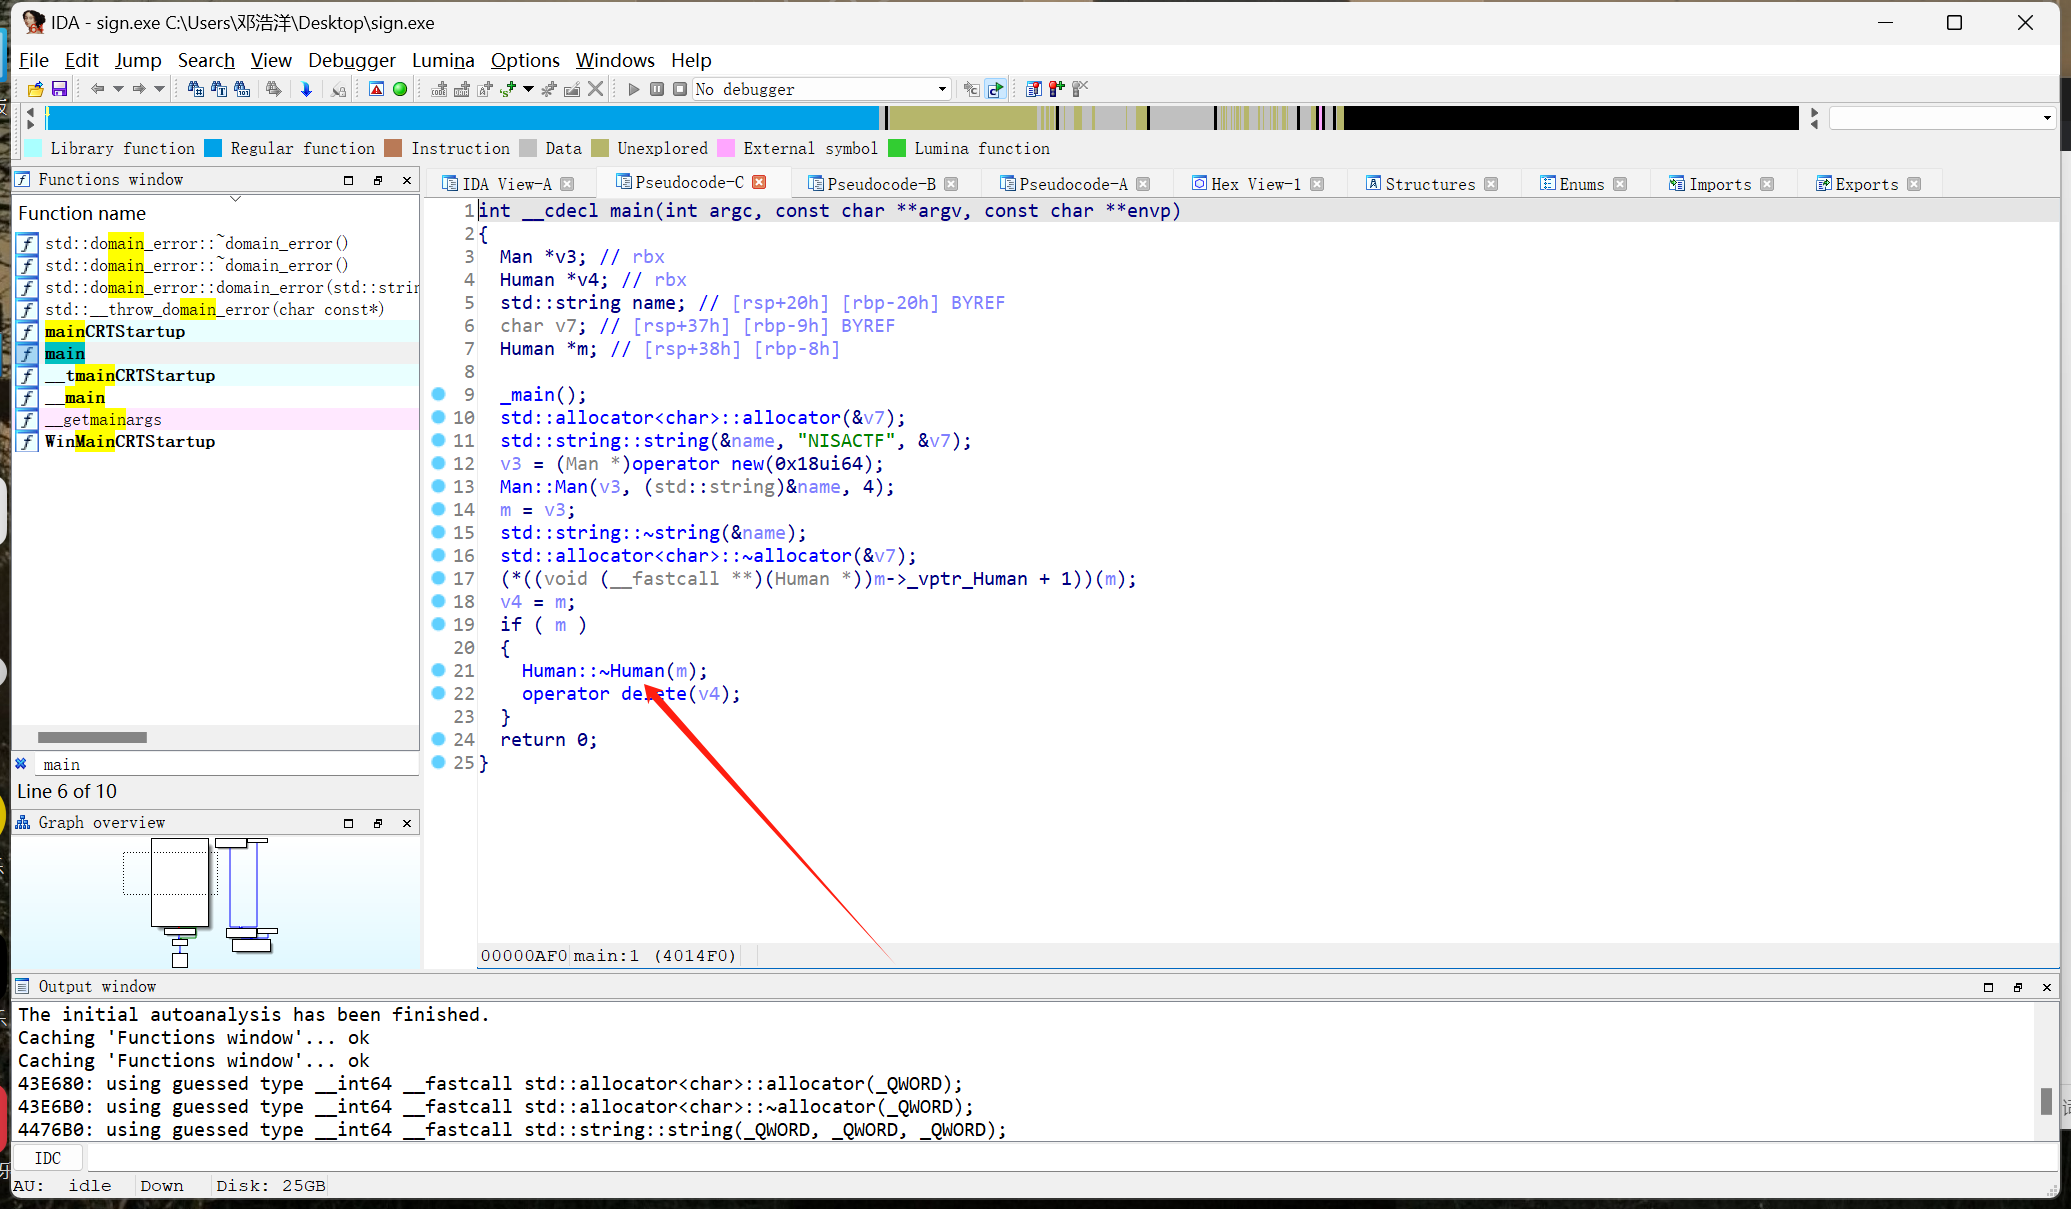This screenshot has height=1209, width=2071.
Task: Close the Functions window panel
Action: (407, 180)
